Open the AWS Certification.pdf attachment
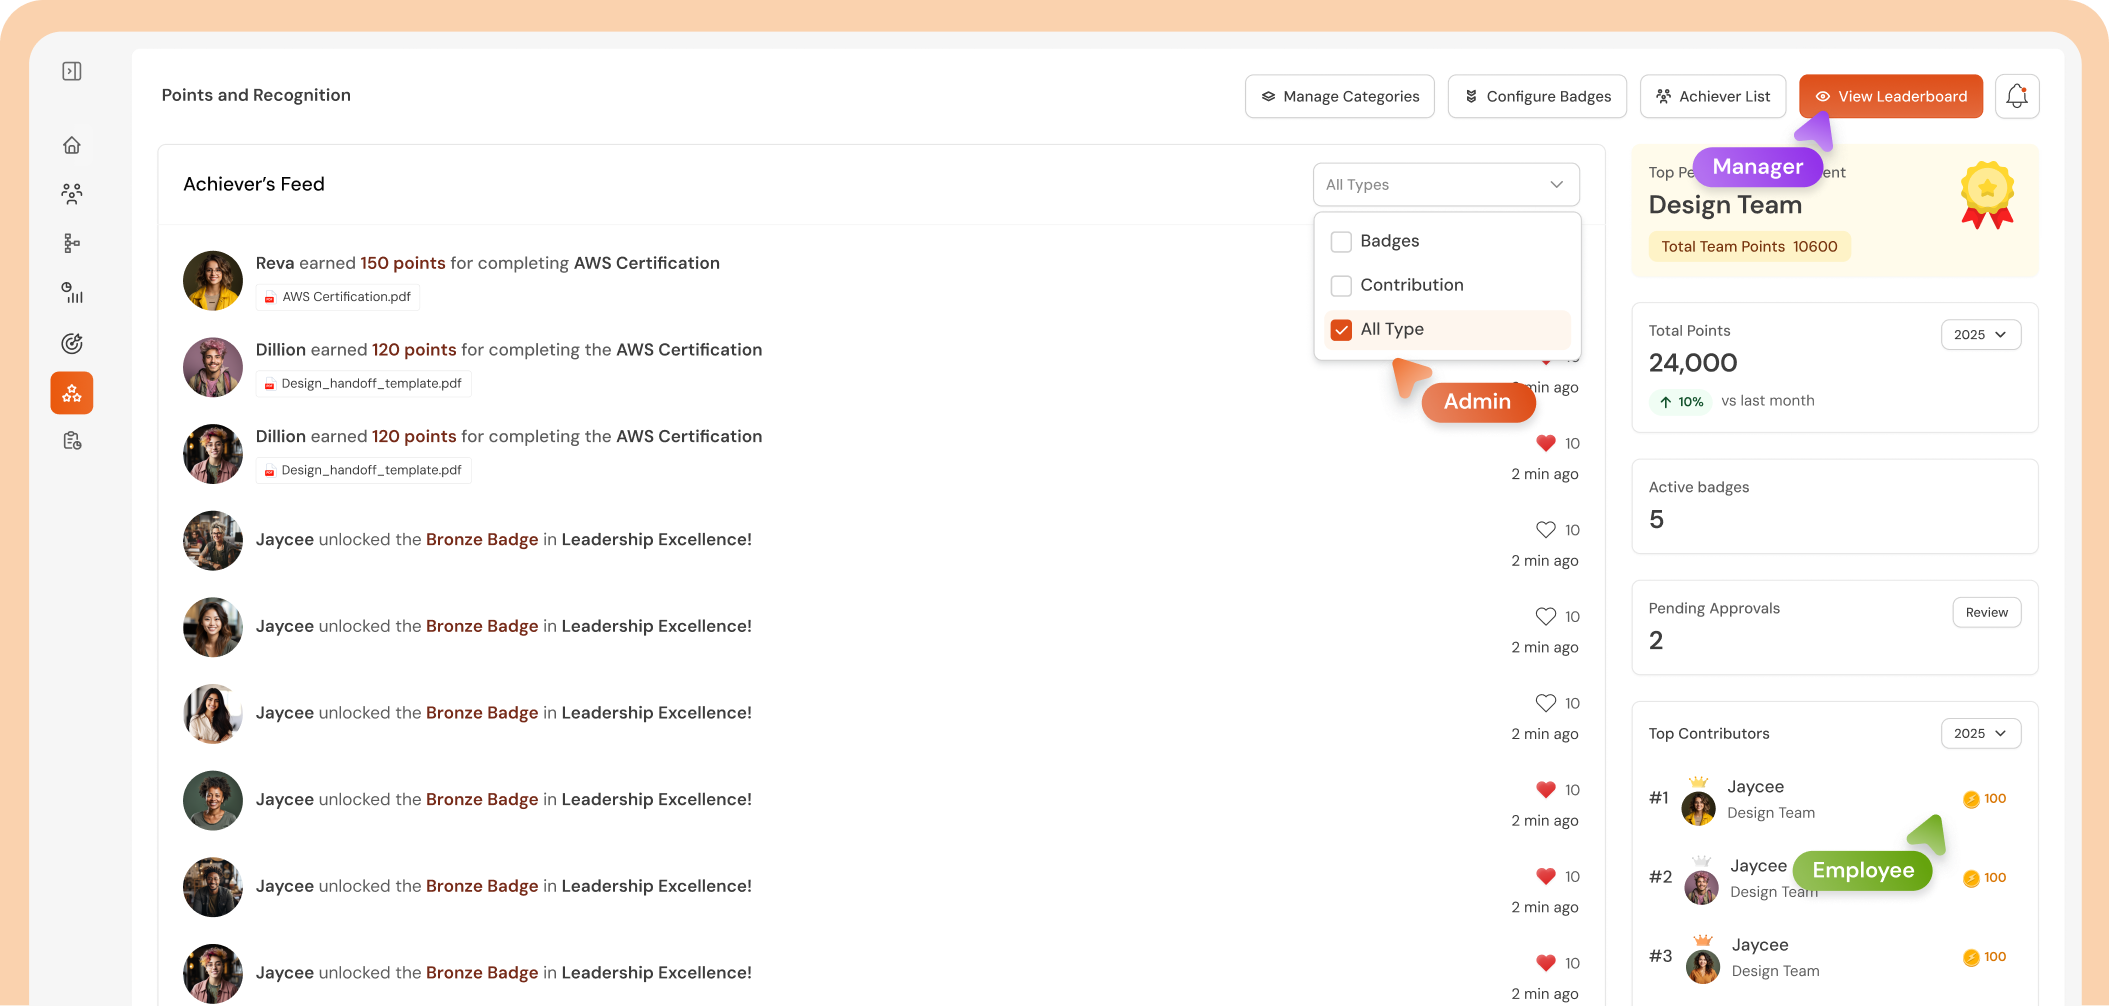 [338, 297]
